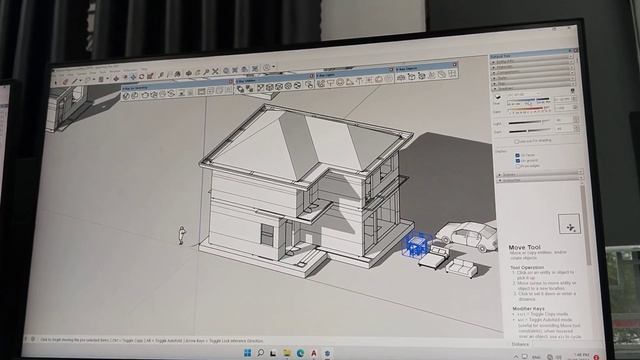Choose the Line drawing tool
The image size is (640, 360).
[75, 81]
